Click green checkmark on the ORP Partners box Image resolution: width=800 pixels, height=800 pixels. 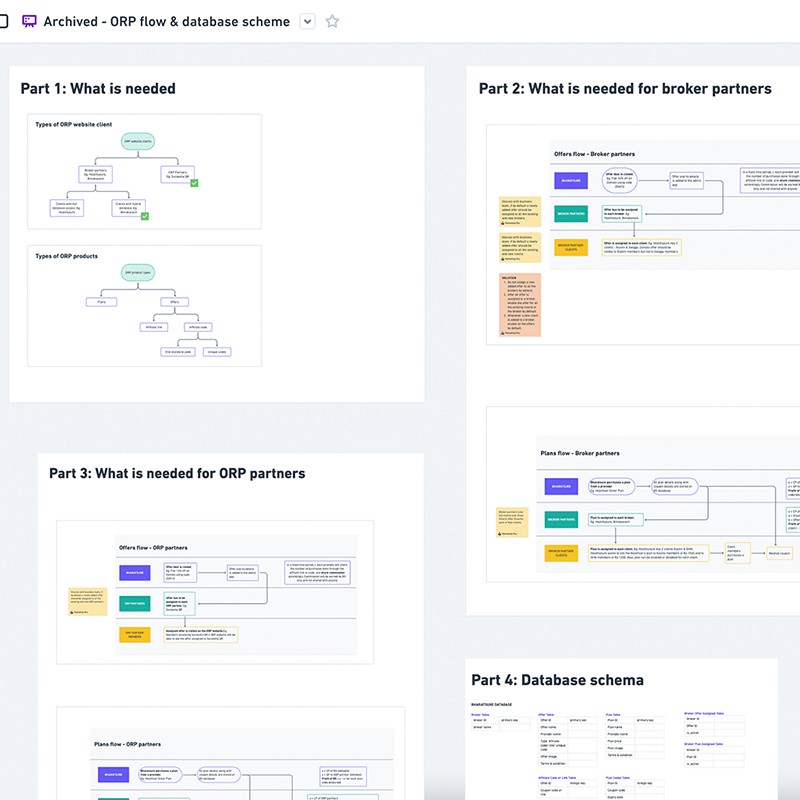pos(194,183)
